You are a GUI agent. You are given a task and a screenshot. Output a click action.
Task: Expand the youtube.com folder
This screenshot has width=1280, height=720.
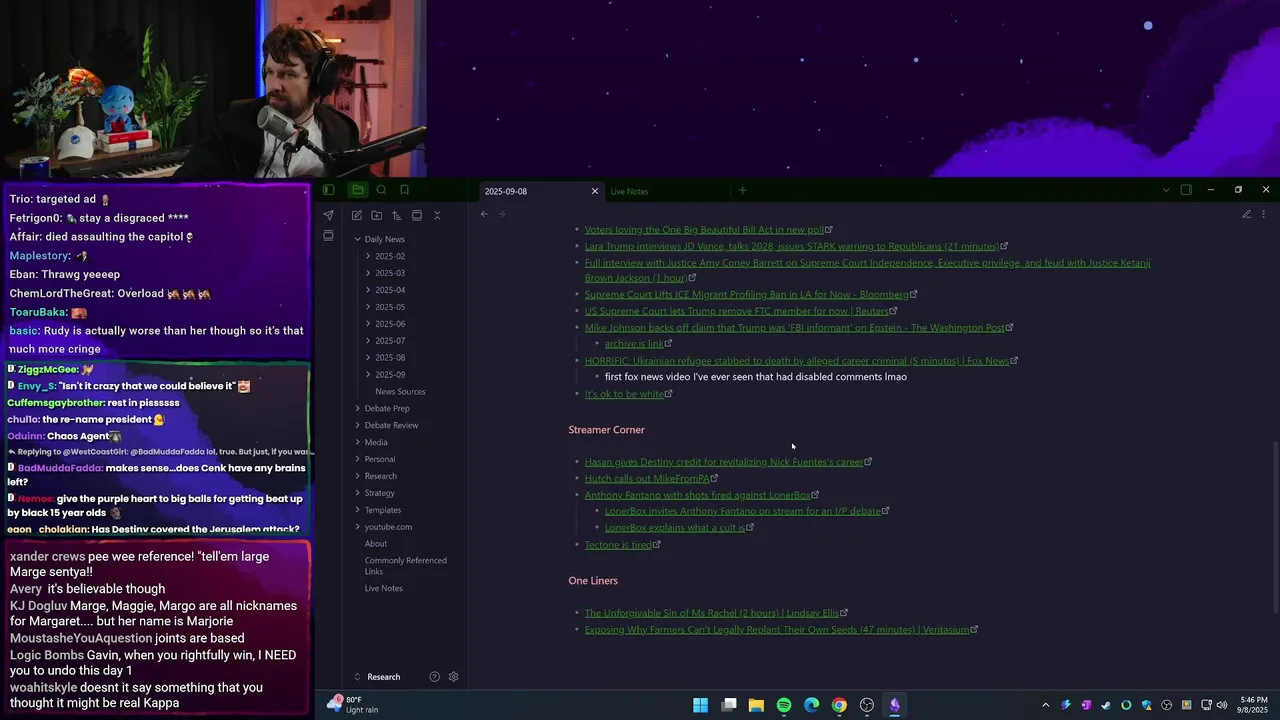tap(388, 528)
